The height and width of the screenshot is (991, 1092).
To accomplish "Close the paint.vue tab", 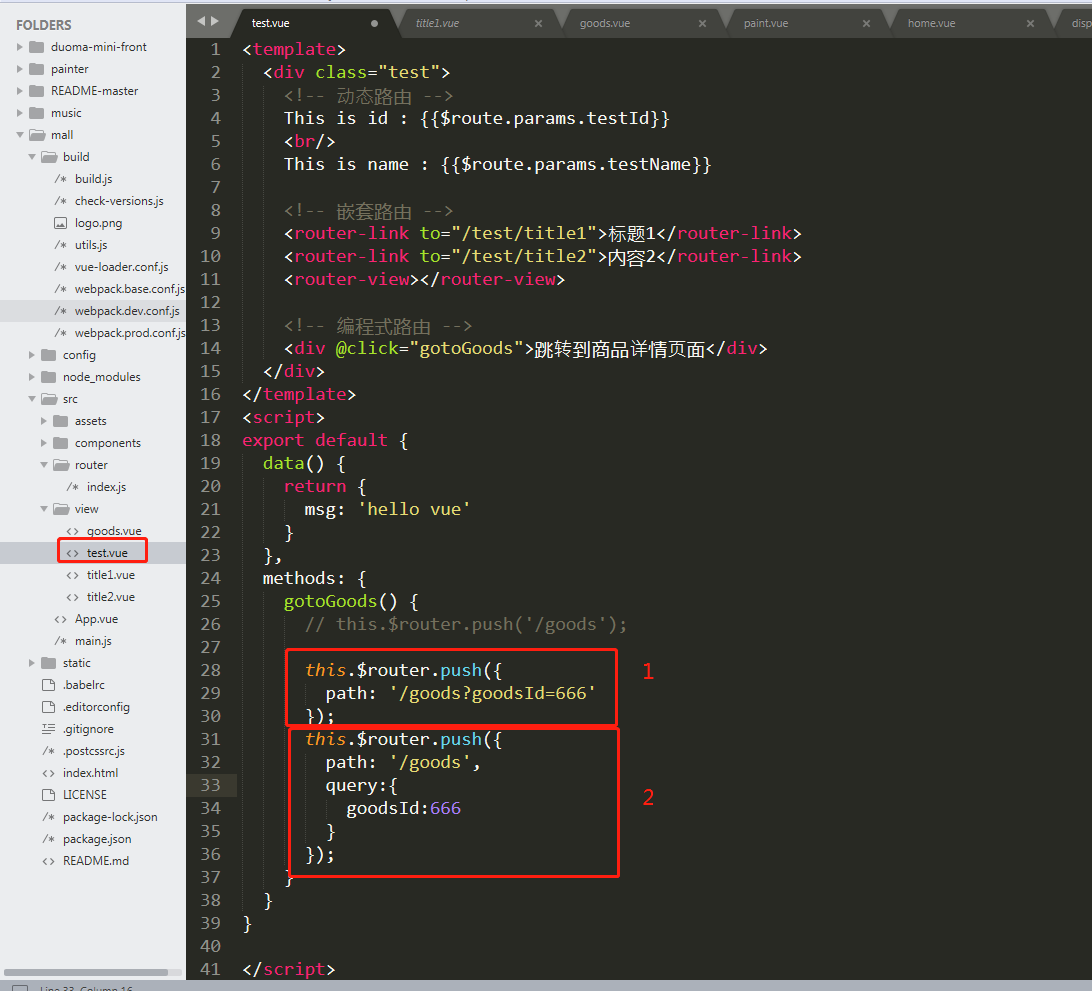I will [x=866, y=23].
